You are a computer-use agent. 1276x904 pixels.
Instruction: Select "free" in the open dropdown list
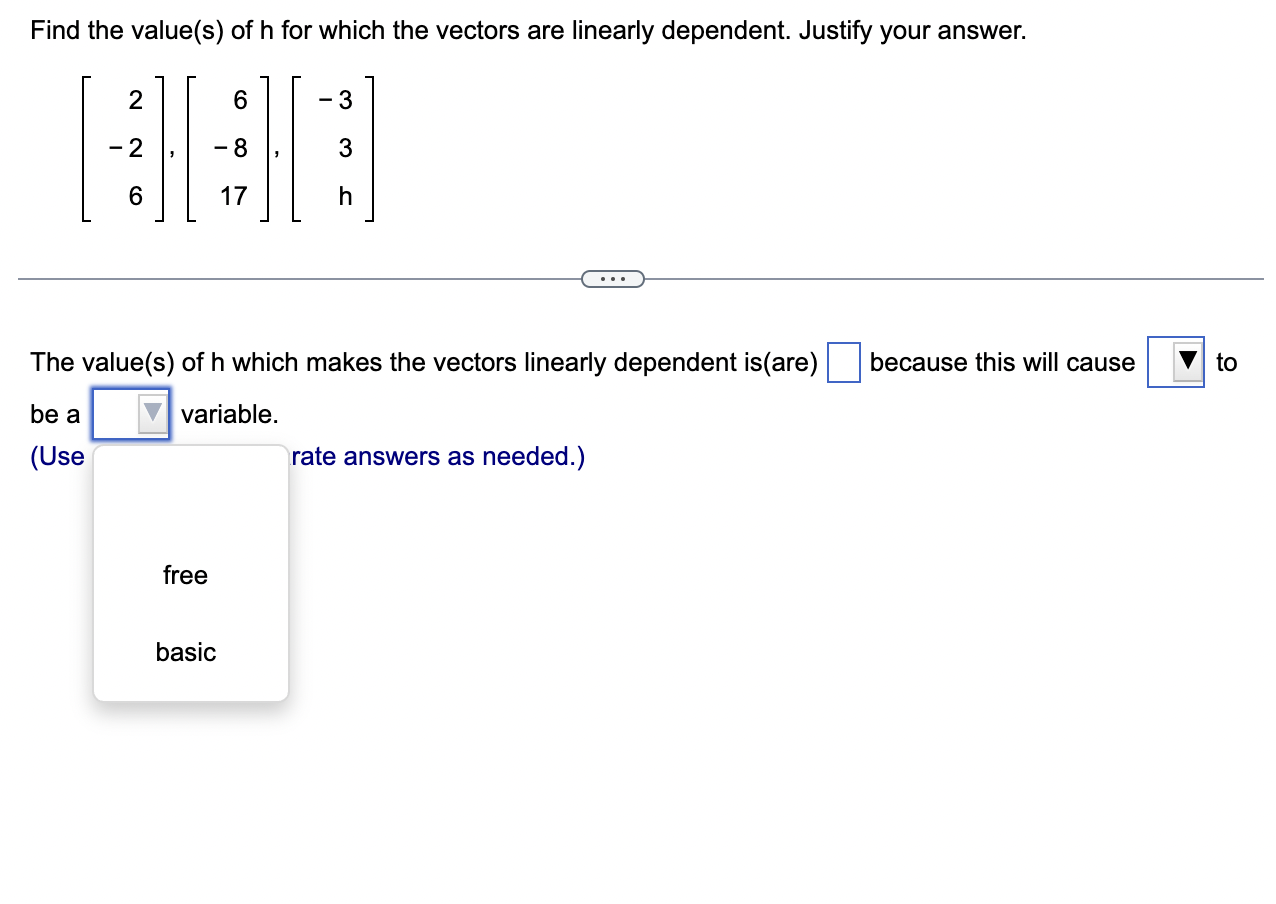[x=186, y=575]
